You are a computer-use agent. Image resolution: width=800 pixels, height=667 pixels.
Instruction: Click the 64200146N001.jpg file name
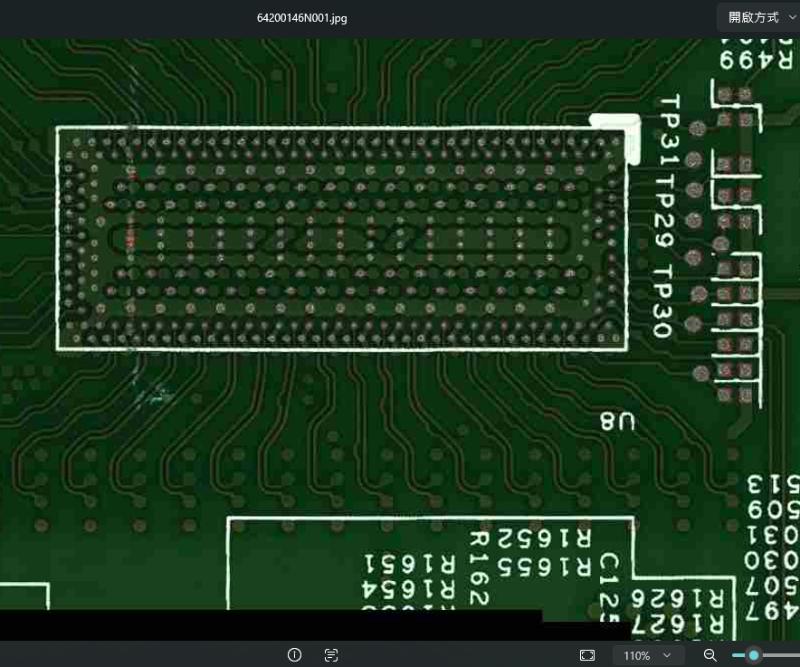point(302,18)
